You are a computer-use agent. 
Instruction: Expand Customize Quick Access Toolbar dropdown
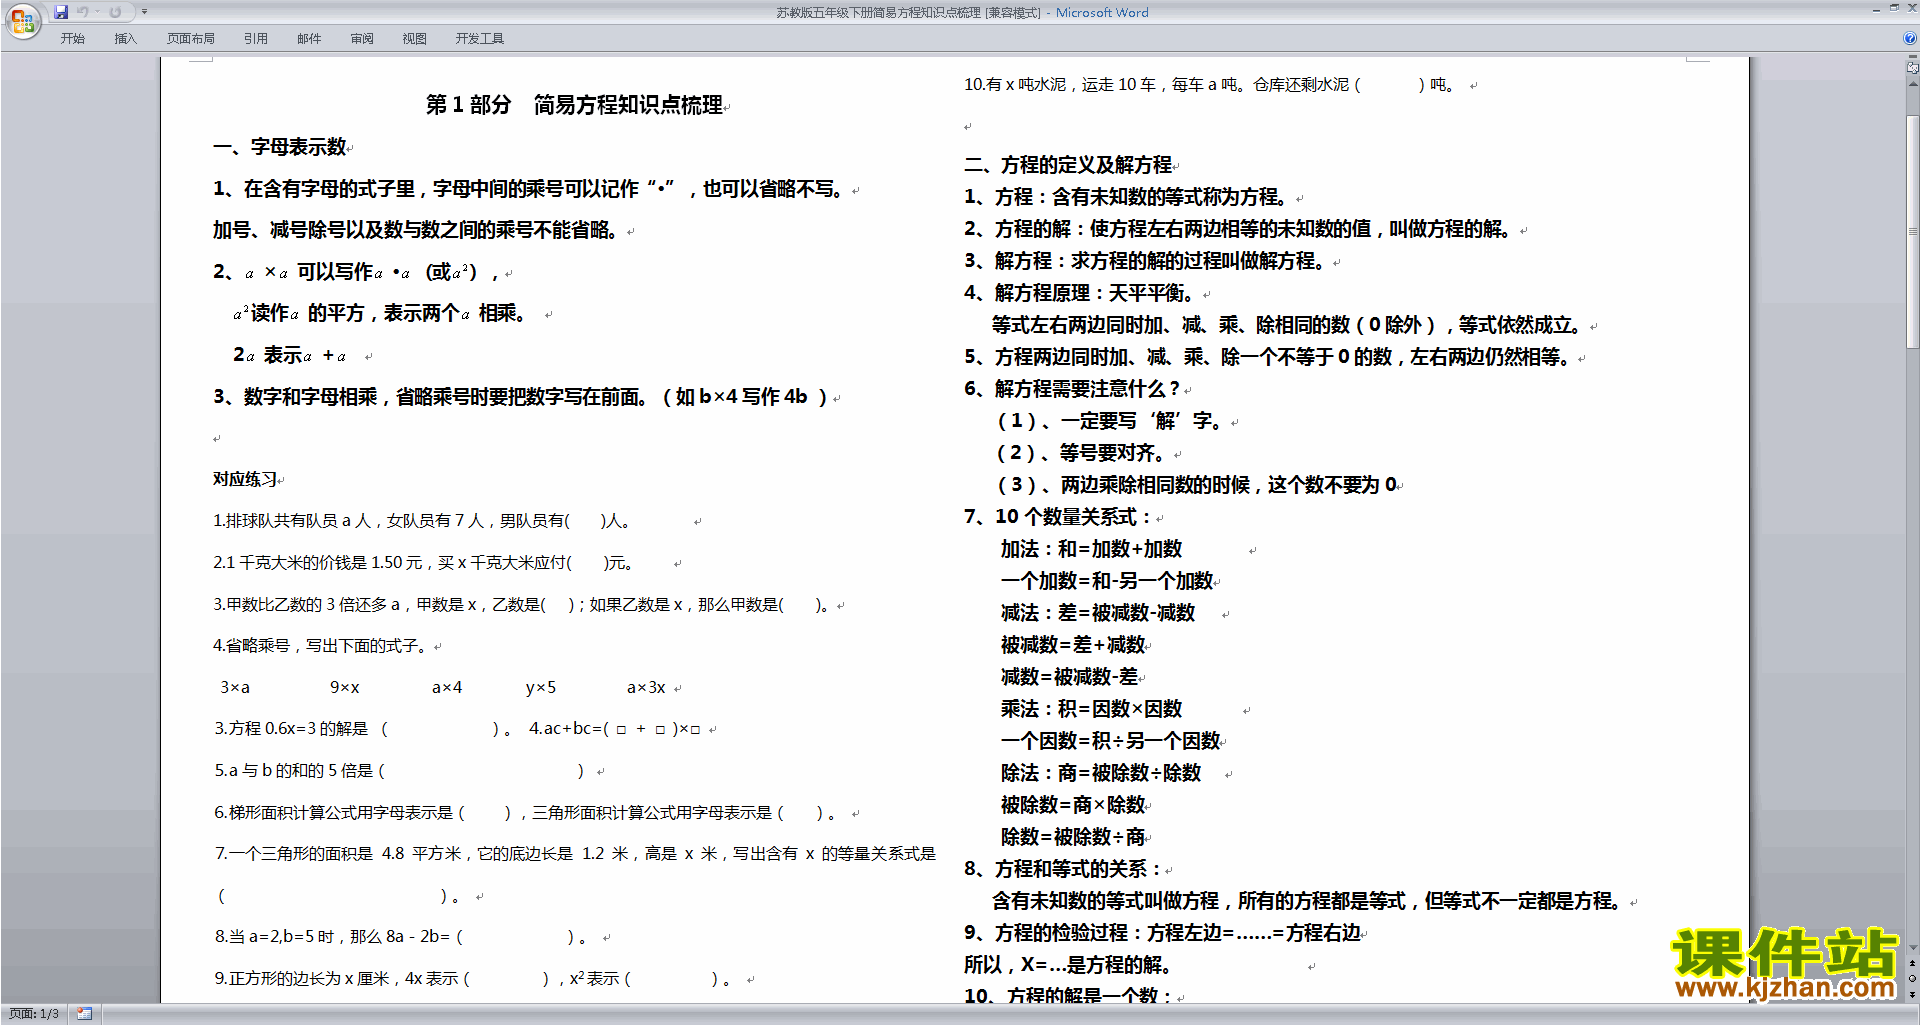pos(144,12)
